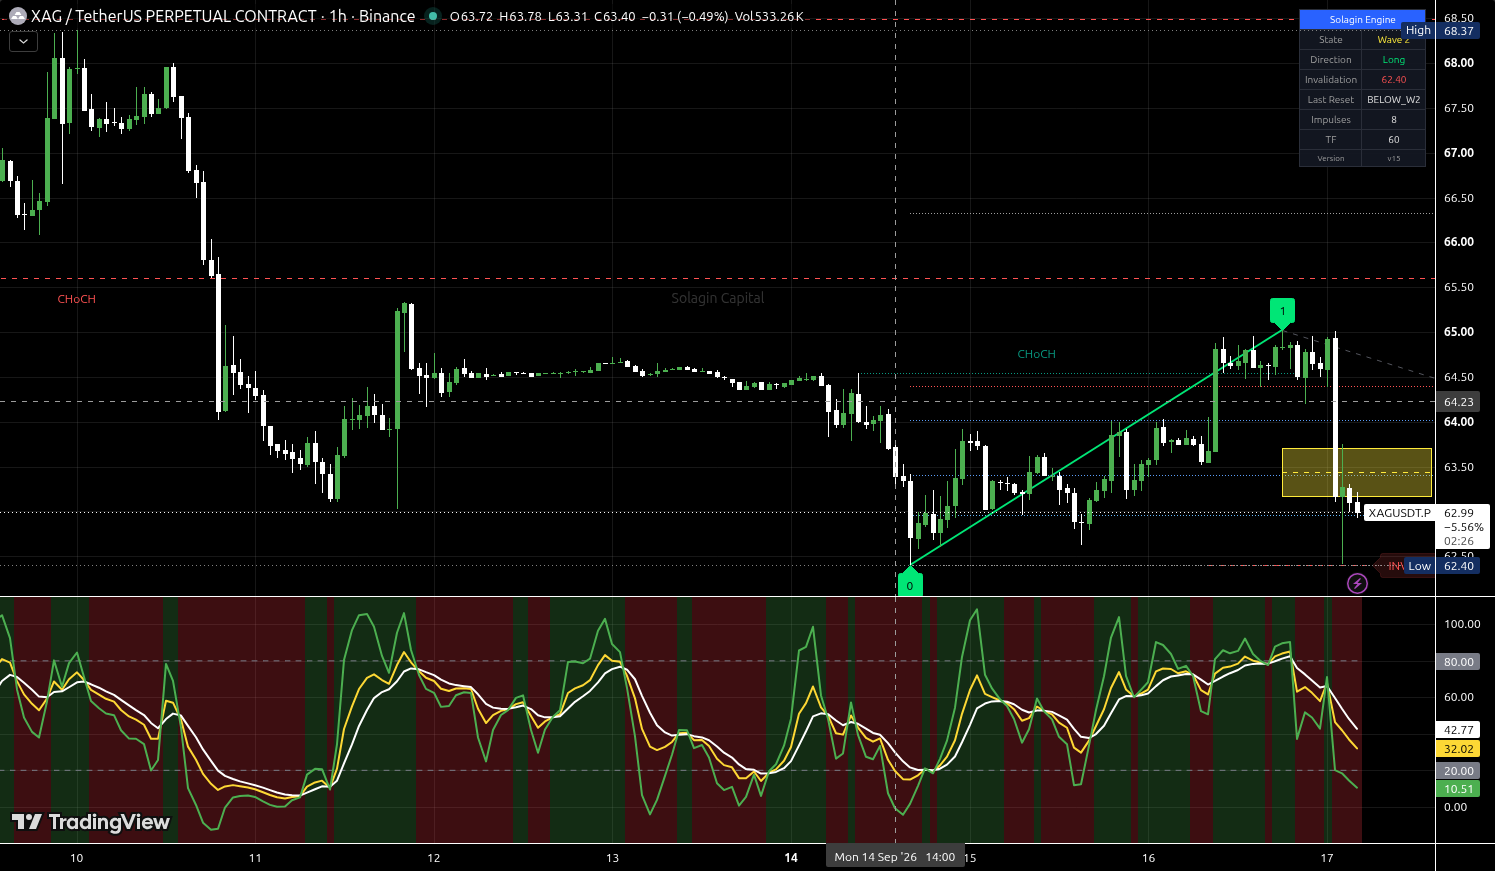Viewport: 1495px width, 871px height.
Task: Click the red 62.40 invalidation value cell
Action: tap(1393, 80)
